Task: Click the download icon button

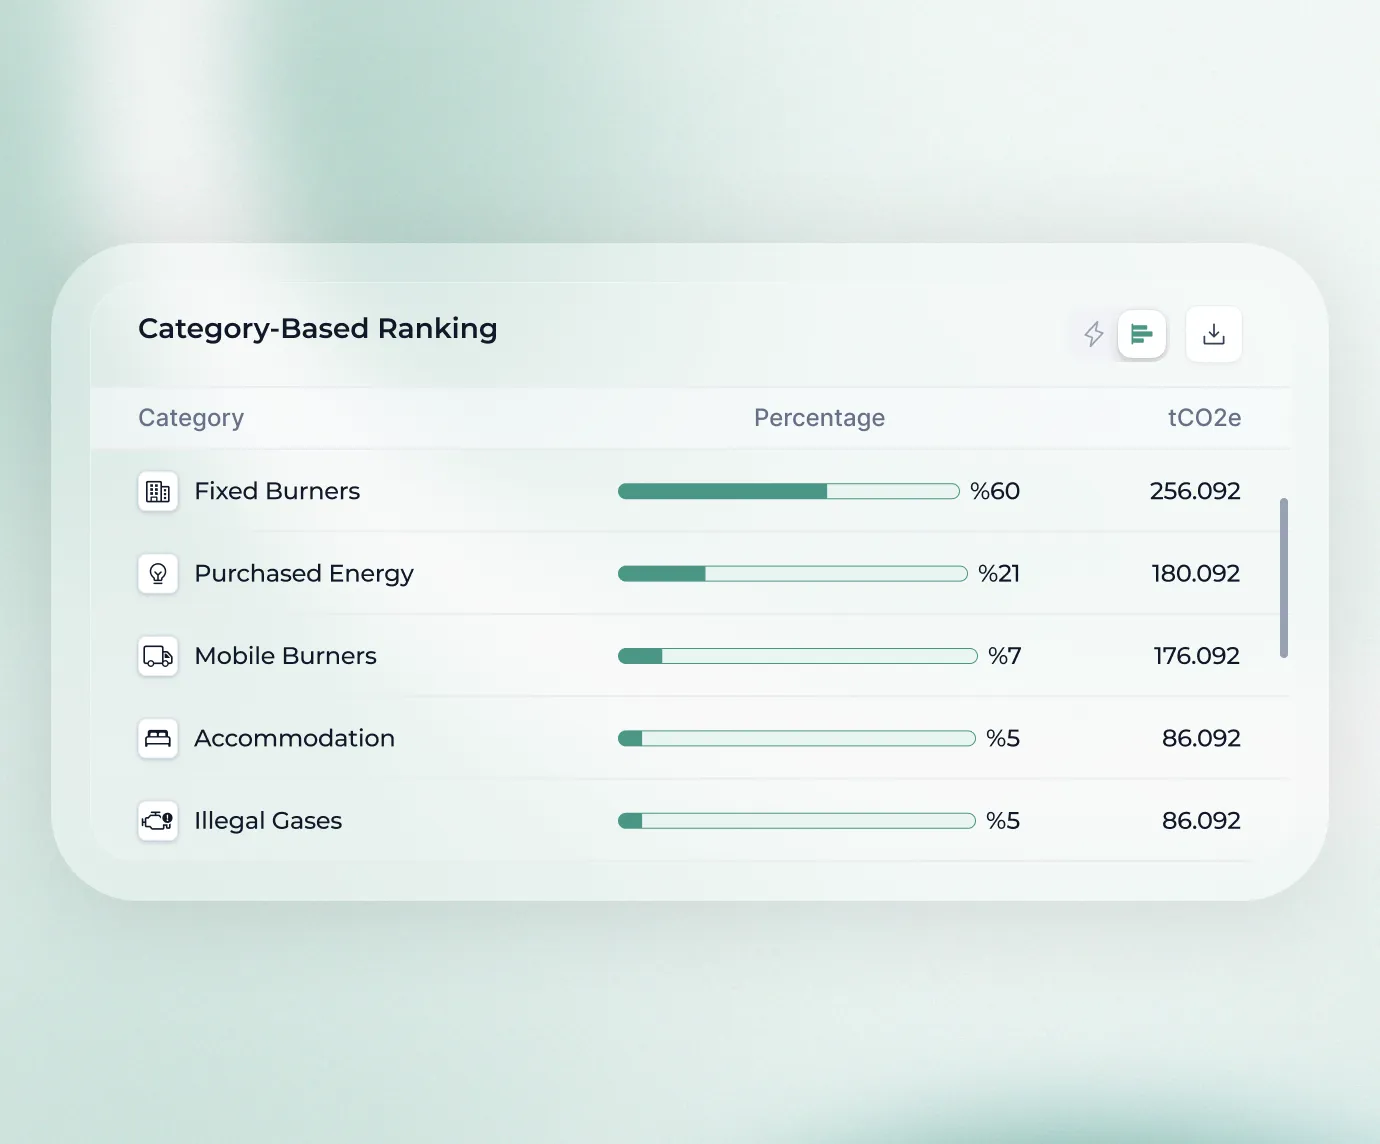Action: tap(1213, 334)
